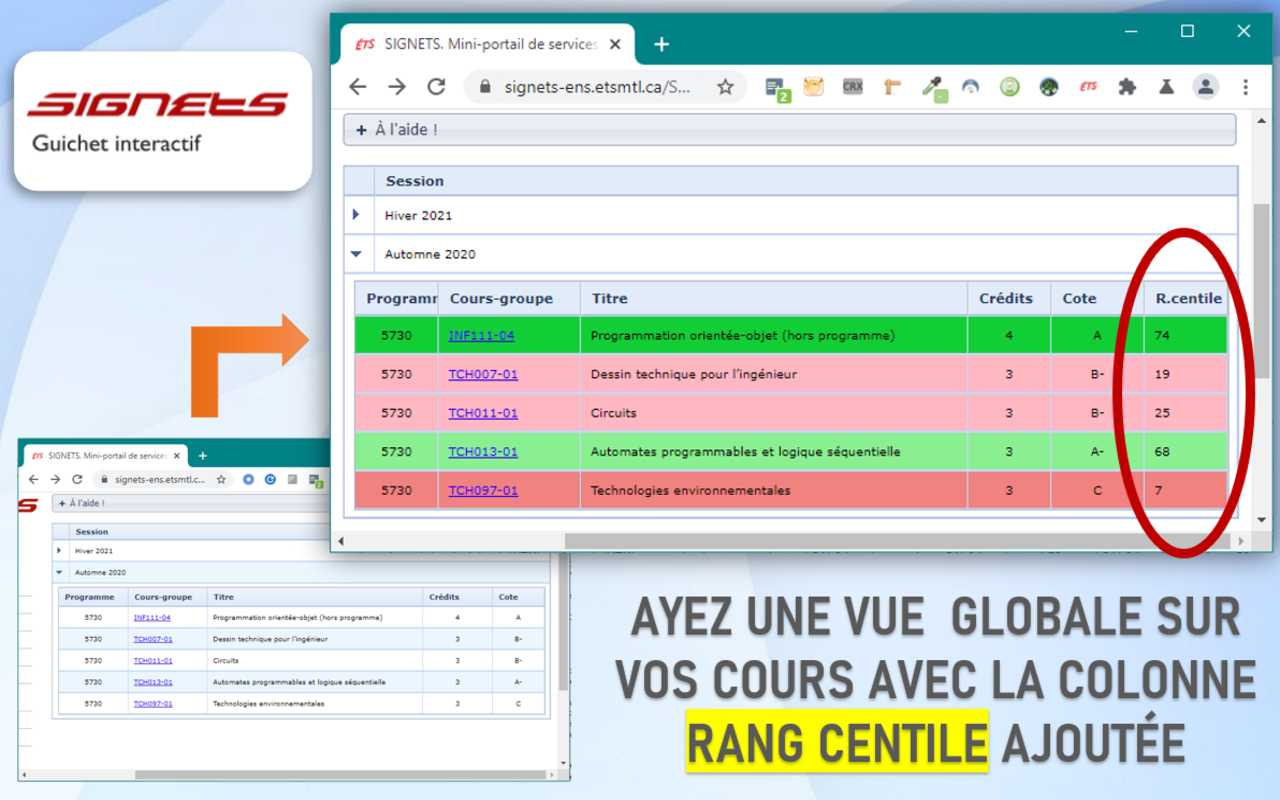Screen dimensions: 1280x800
Task: Select the SIGNETS Mini-portail tab in the large window
Action: pyautogui.click(x=488, y=44)
